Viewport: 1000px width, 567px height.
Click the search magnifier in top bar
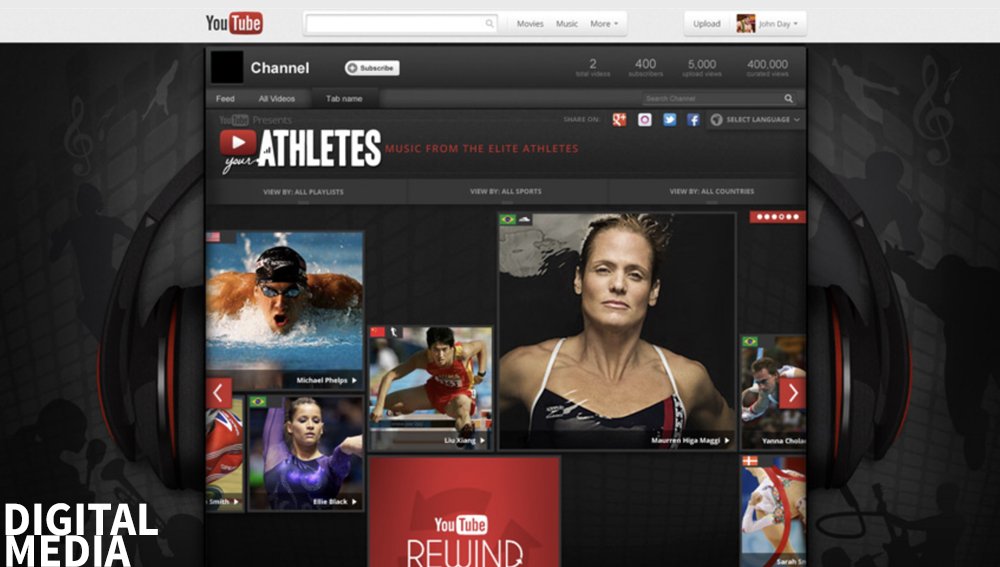490,24
